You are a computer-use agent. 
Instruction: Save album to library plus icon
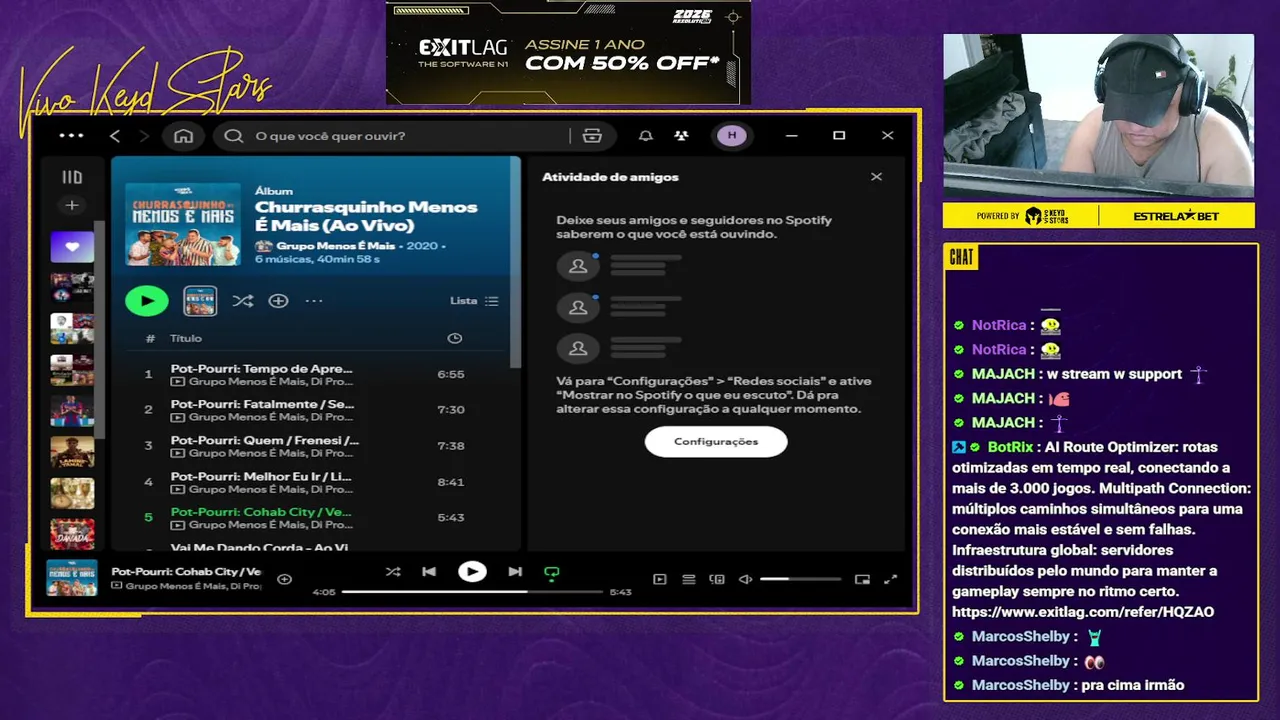[279, 300]
